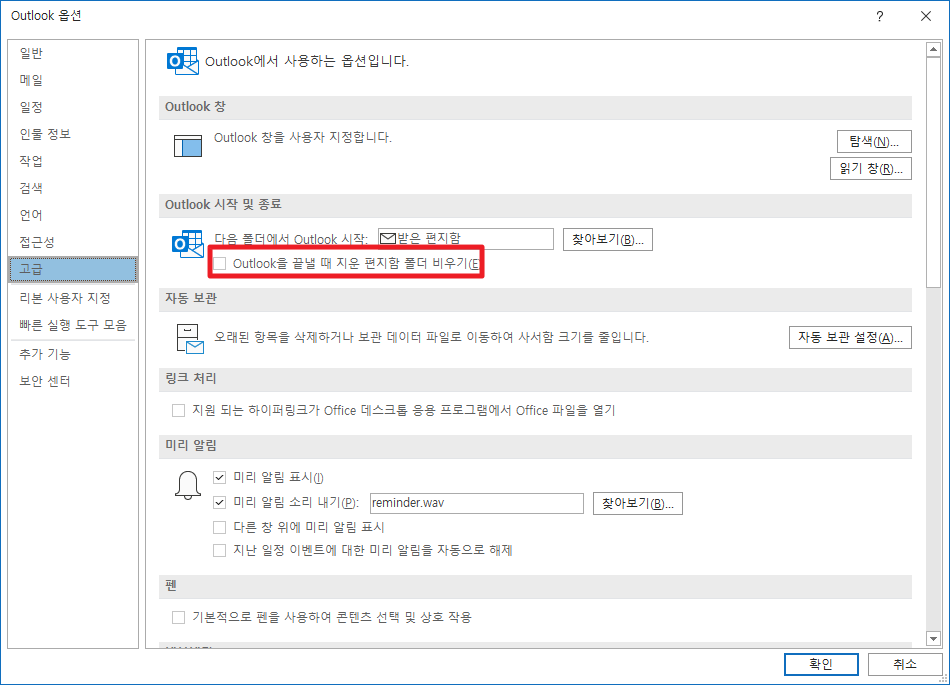Toggle pen default content selection checkbox

point(178,617)
